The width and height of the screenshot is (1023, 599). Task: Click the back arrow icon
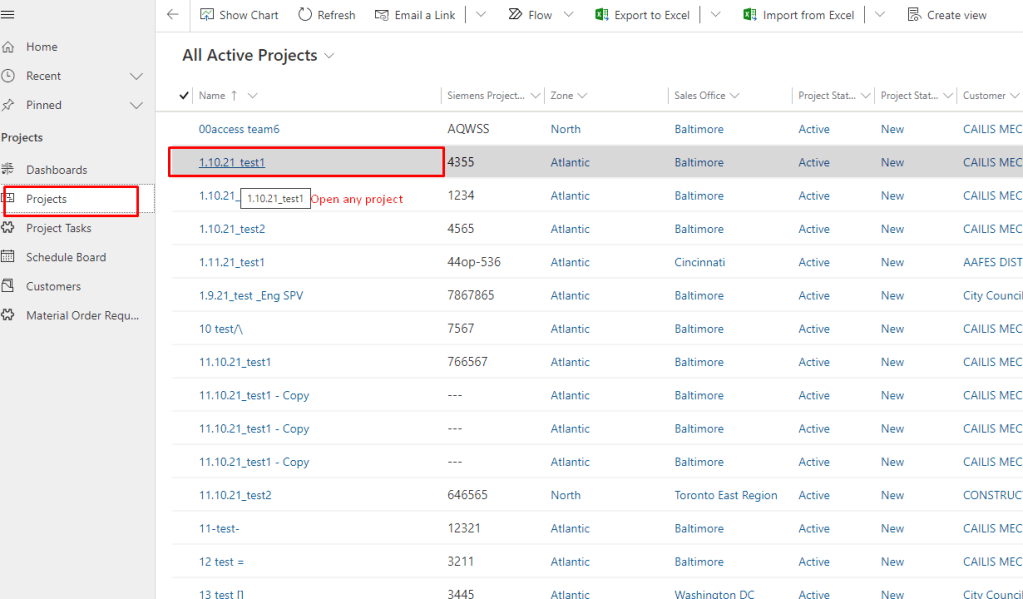pyautogui.click(x=173, y=15)
